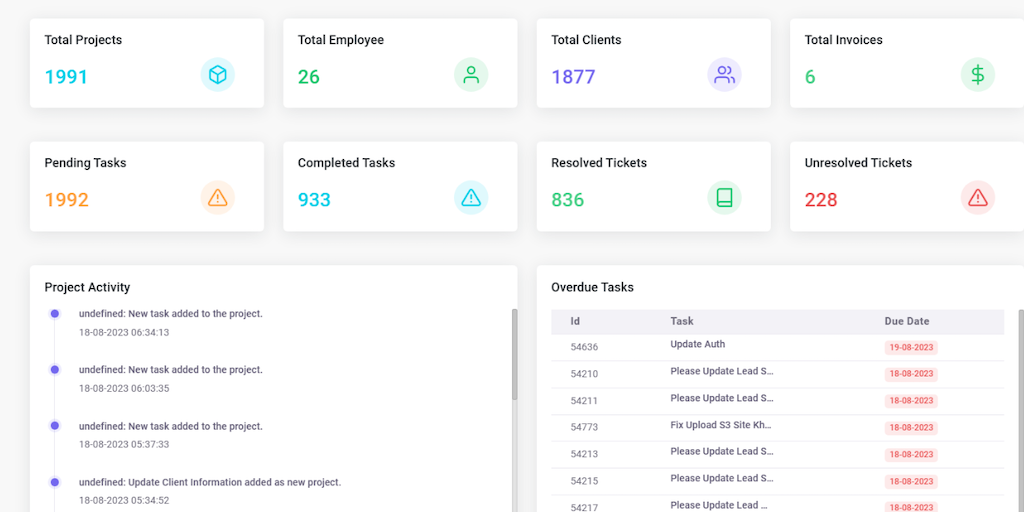Click the dollar icon in Total Invoices
Image resolution: width=1024 pixels, height=512 pixels.
978,75
